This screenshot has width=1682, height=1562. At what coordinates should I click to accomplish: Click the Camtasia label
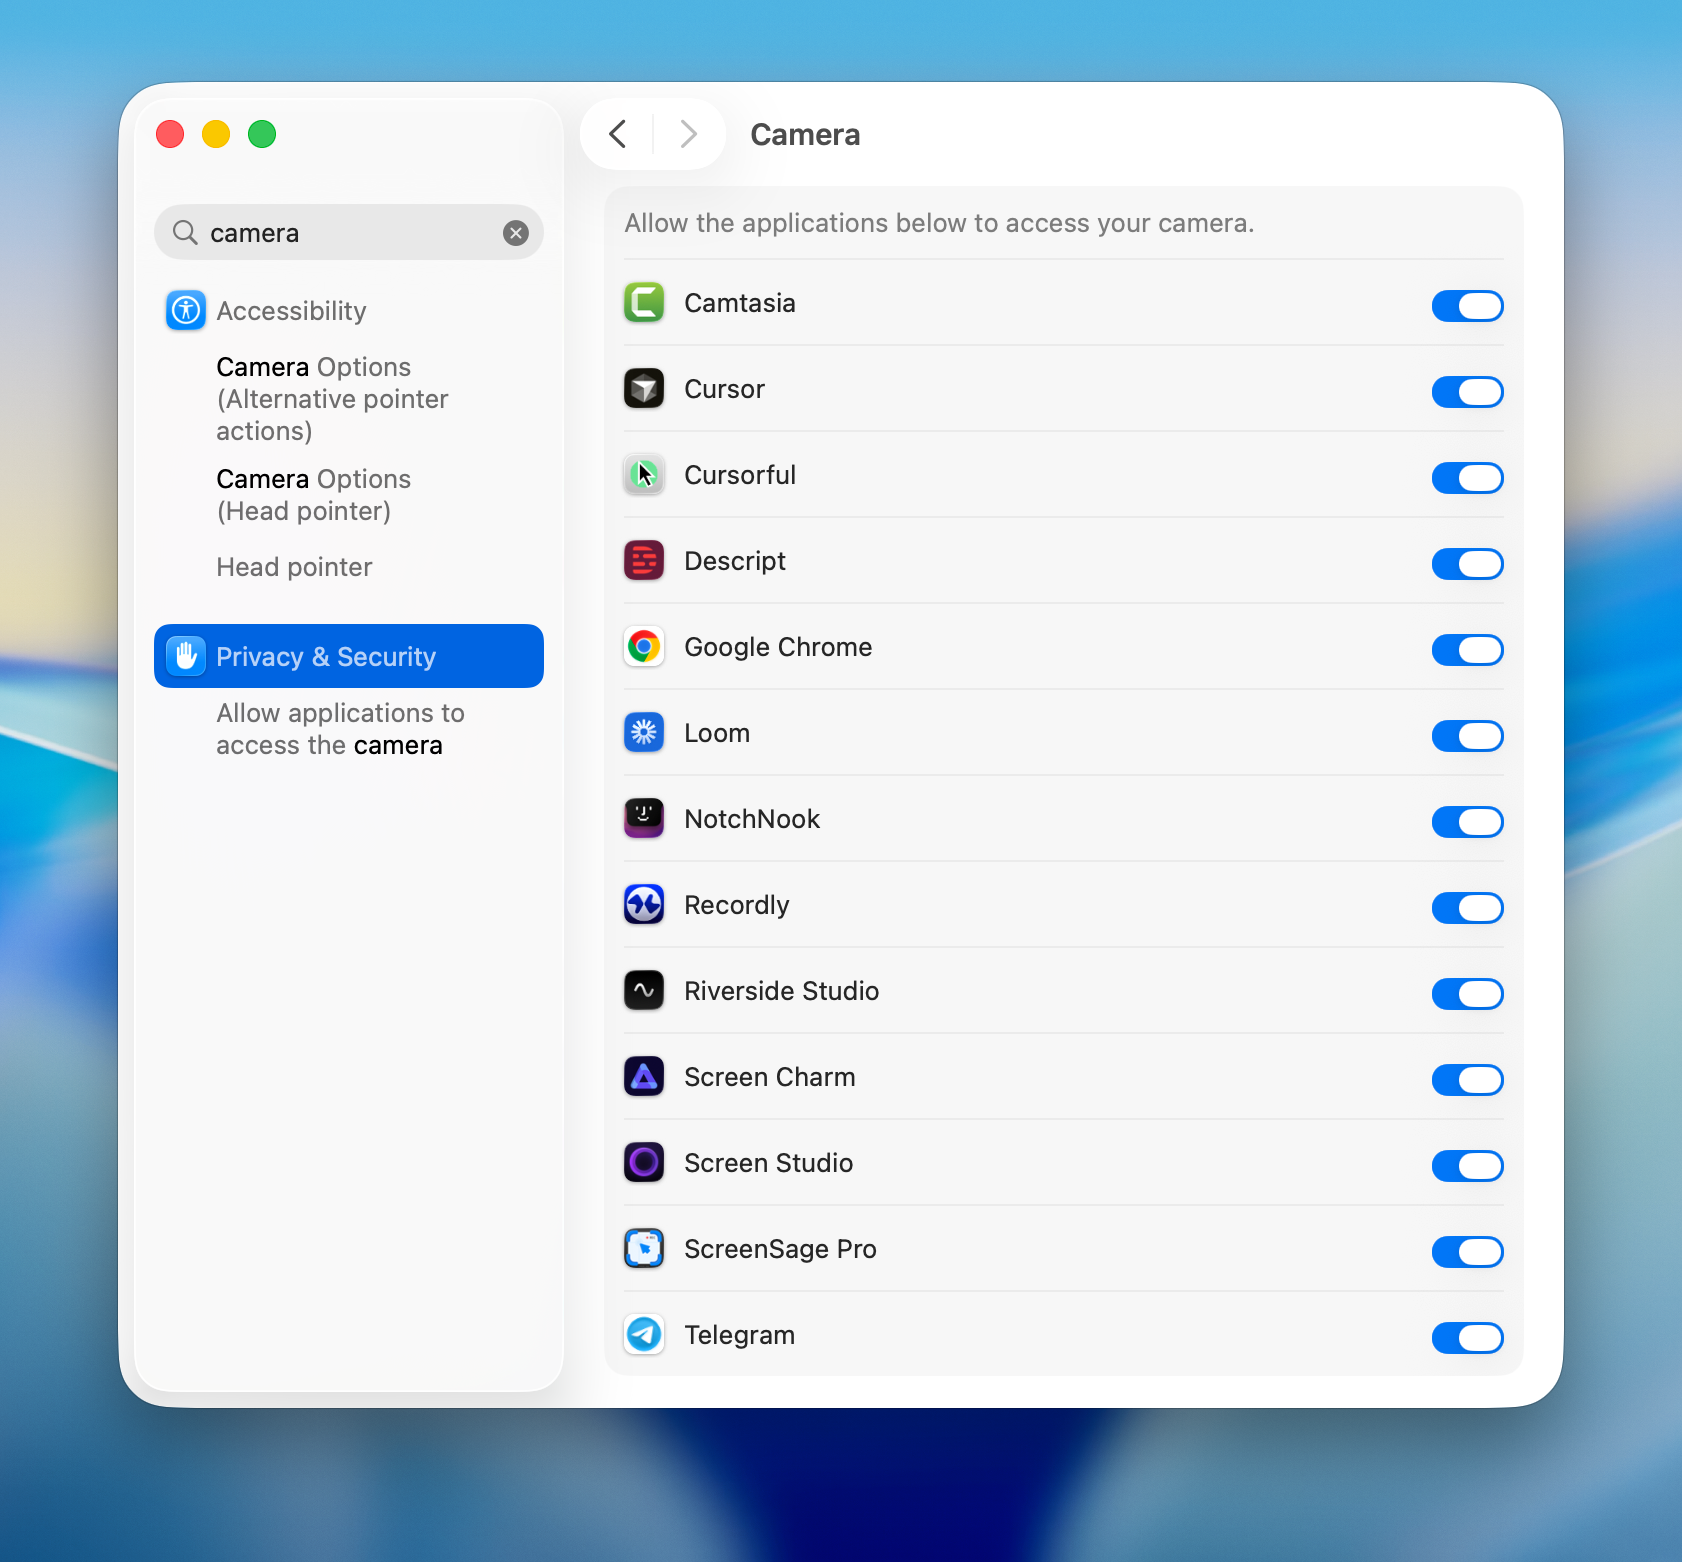[740, 303]
